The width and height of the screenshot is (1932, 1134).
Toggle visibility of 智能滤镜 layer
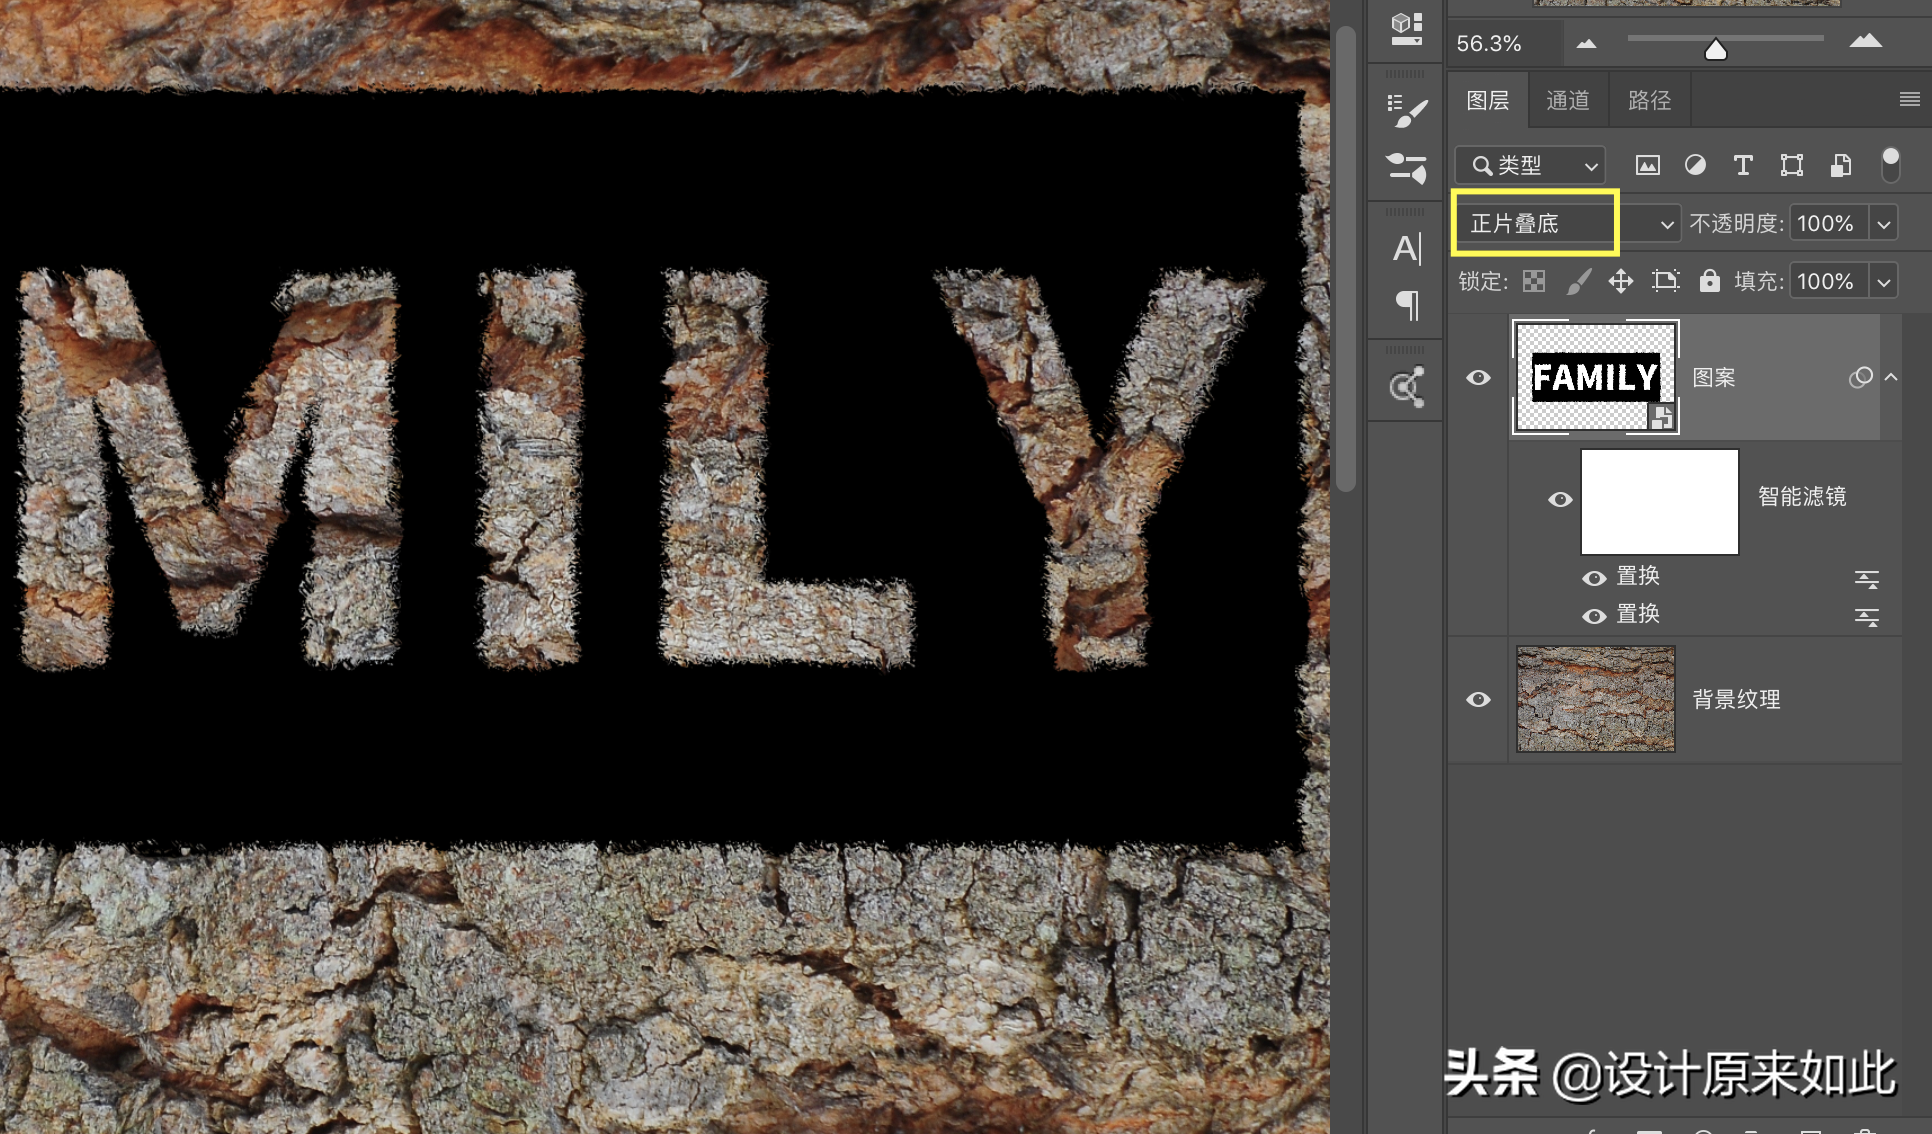coord(1559,500)
